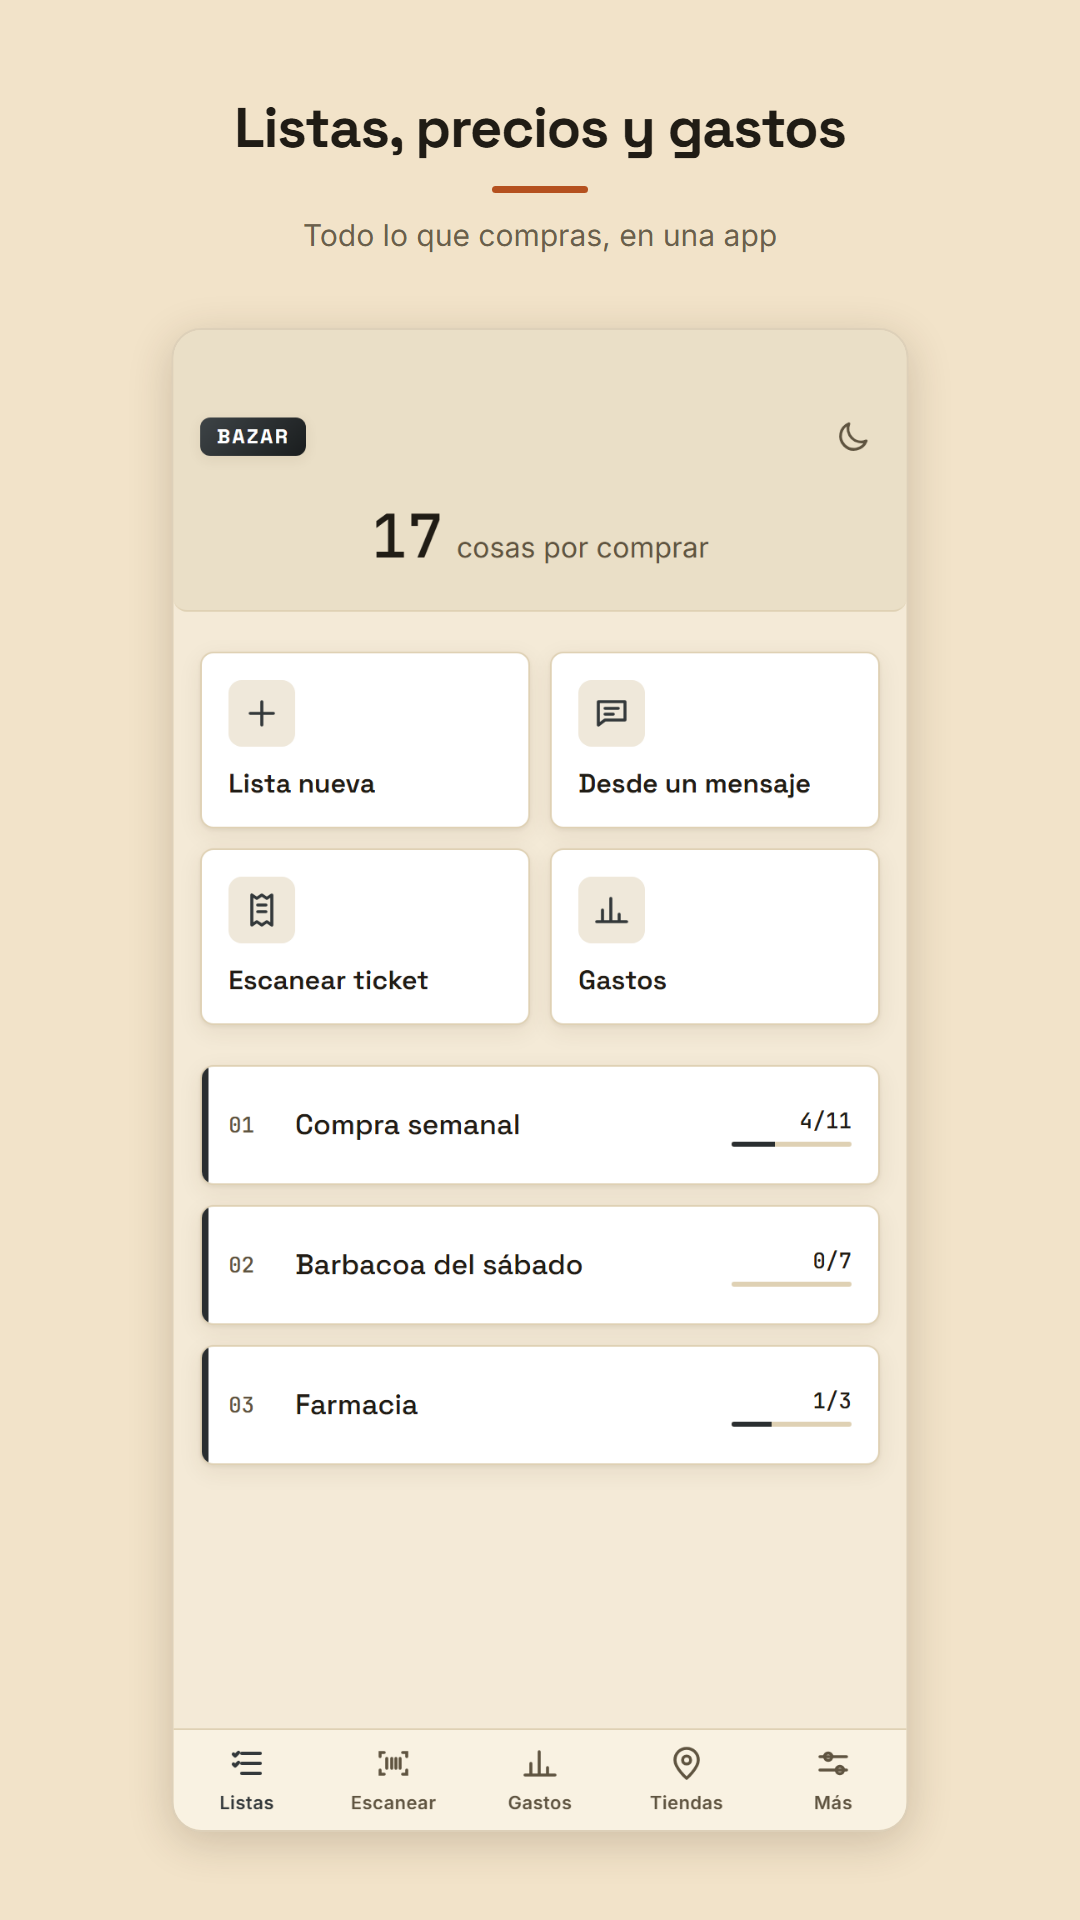Open the Farmacia list

[540, 1405]
